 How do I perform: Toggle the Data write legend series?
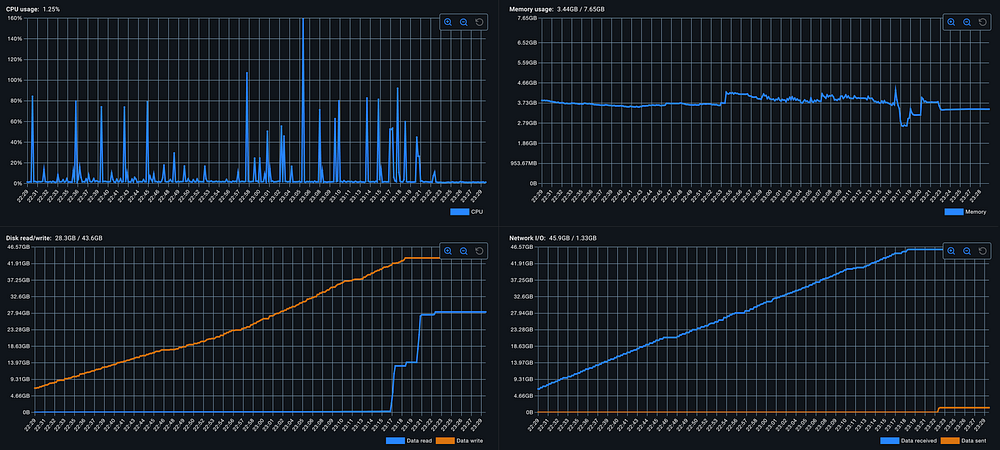(x=460, y=440)
